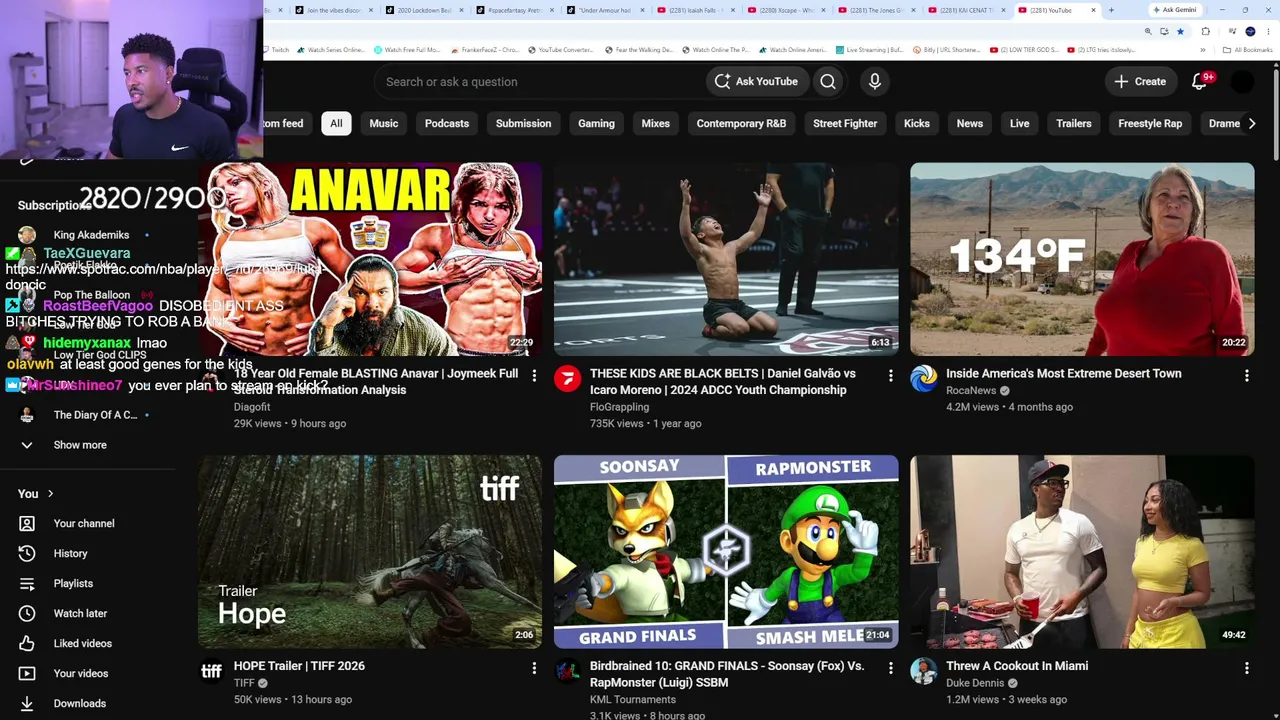
Task: Open options for THESE KIDS ARE BLACK BELTS video
Action: [890, 375]
